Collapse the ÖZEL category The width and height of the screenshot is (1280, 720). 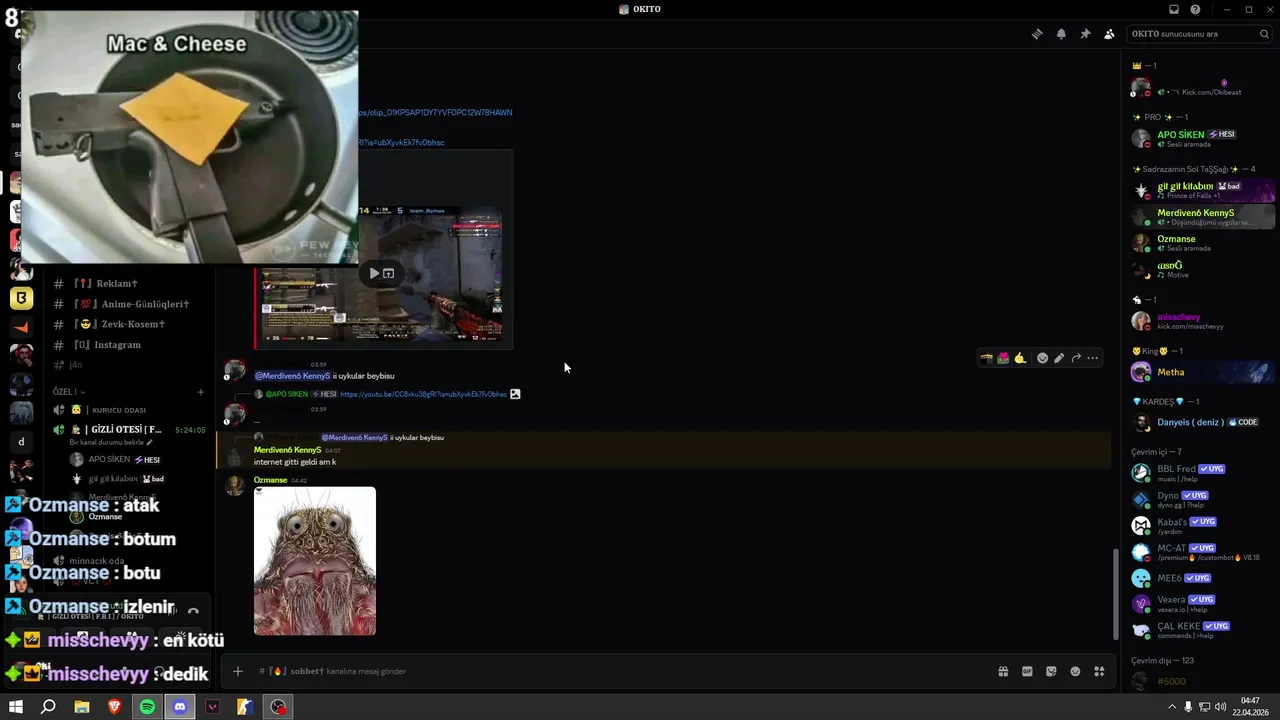tap(68, 392)
